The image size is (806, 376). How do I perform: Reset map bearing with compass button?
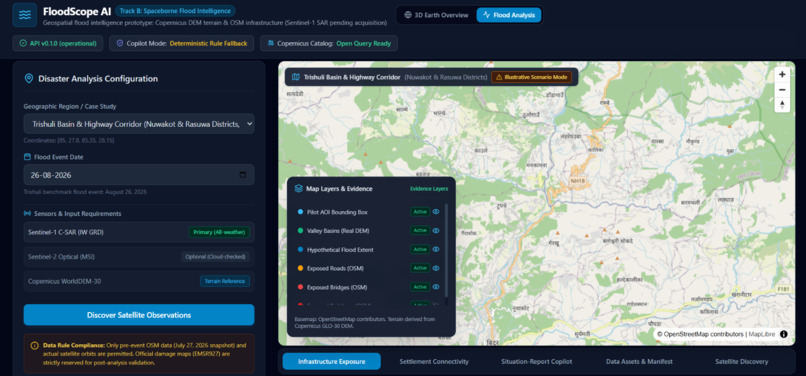pyautogui.click(x=782, y=104)
